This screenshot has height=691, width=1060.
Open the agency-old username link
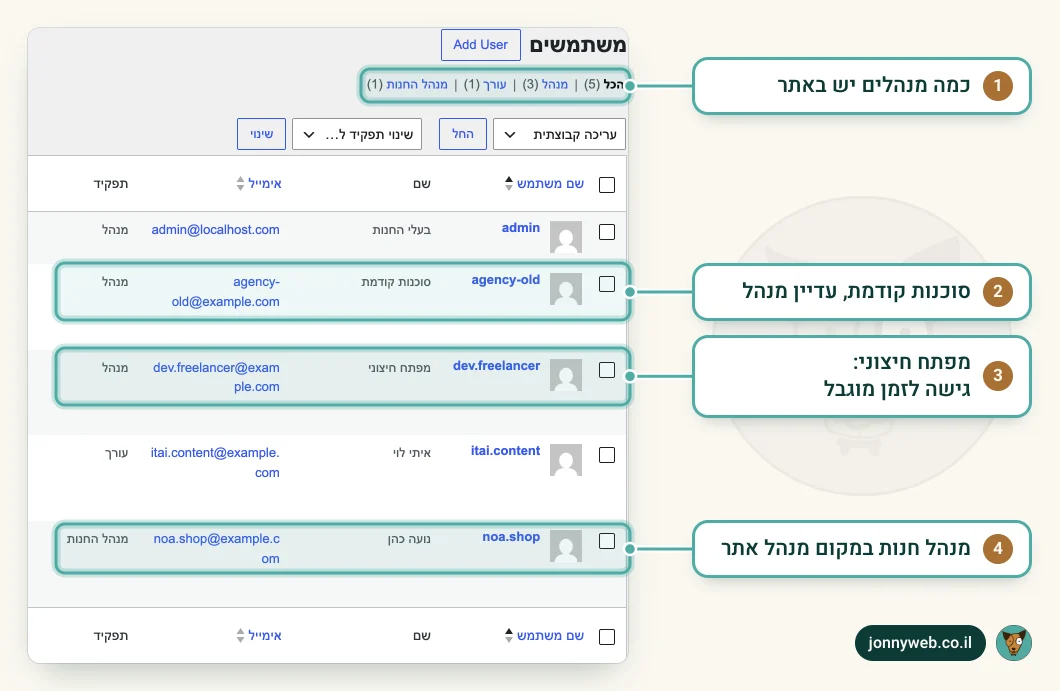click(506, 280)
